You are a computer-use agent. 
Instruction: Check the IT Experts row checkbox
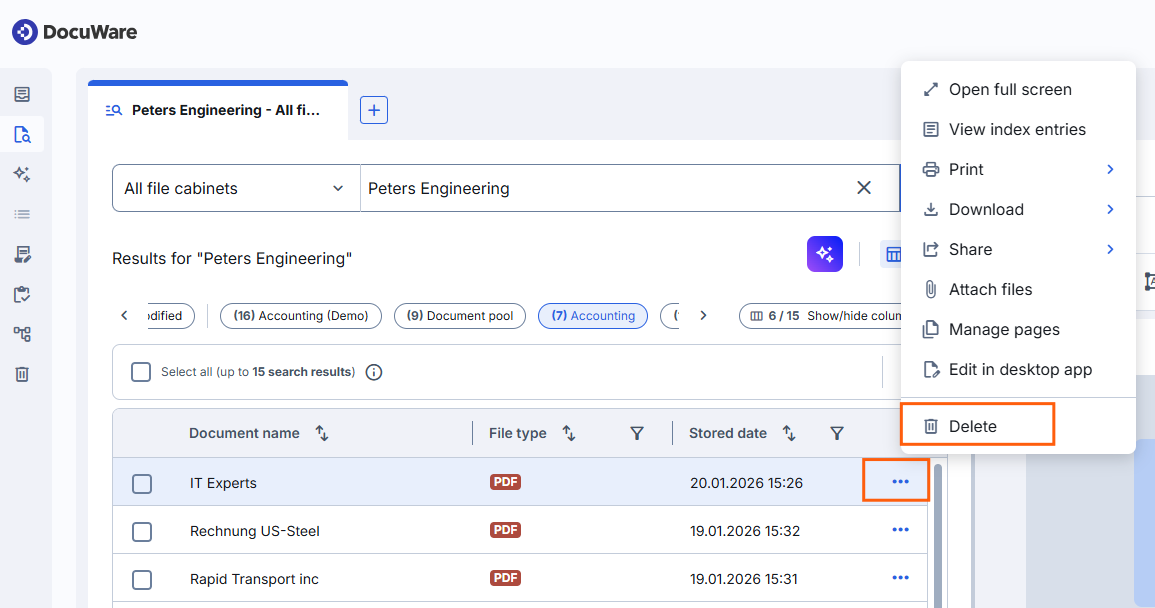tap(142, 483)
